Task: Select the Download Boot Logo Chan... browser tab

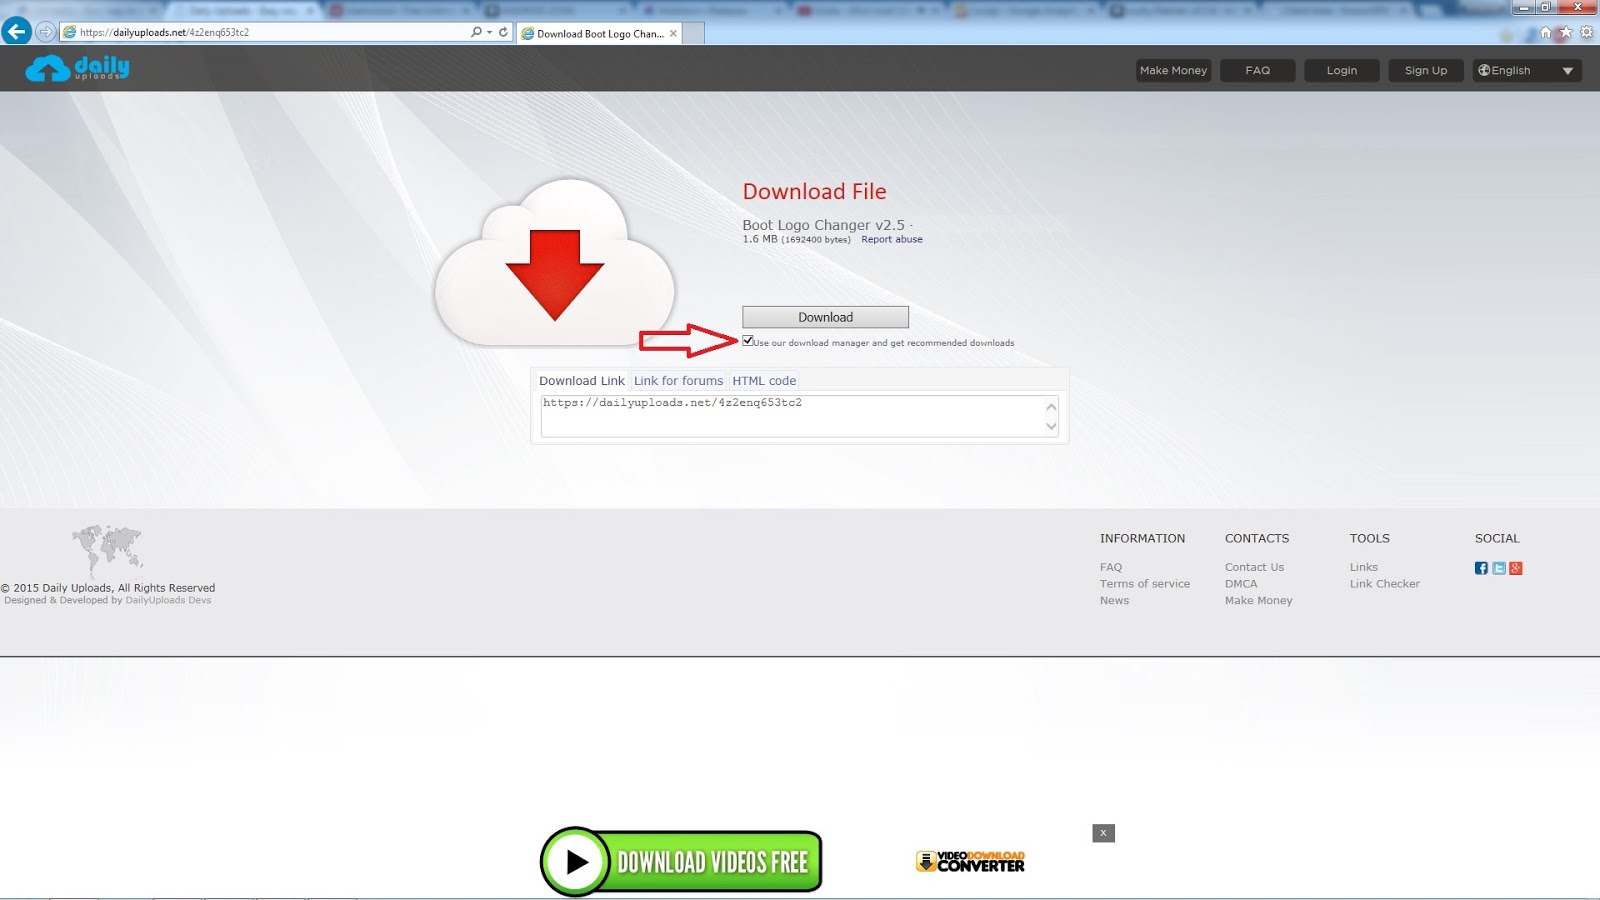Action: click(x=599, y=33)
